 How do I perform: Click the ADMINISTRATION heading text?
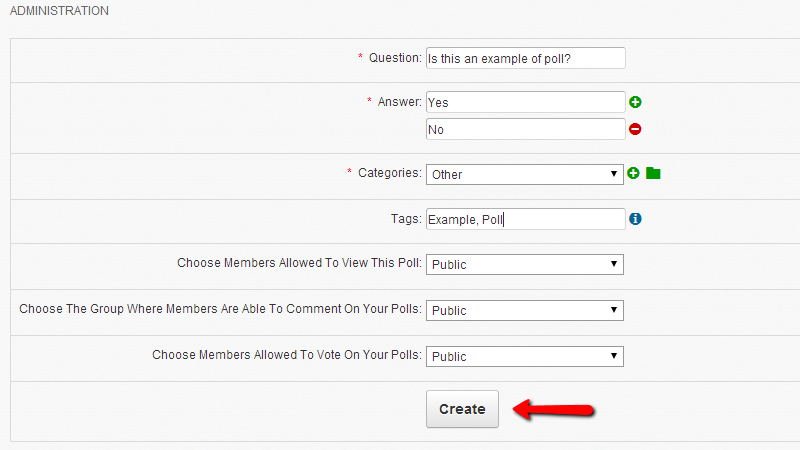[59, 11]
